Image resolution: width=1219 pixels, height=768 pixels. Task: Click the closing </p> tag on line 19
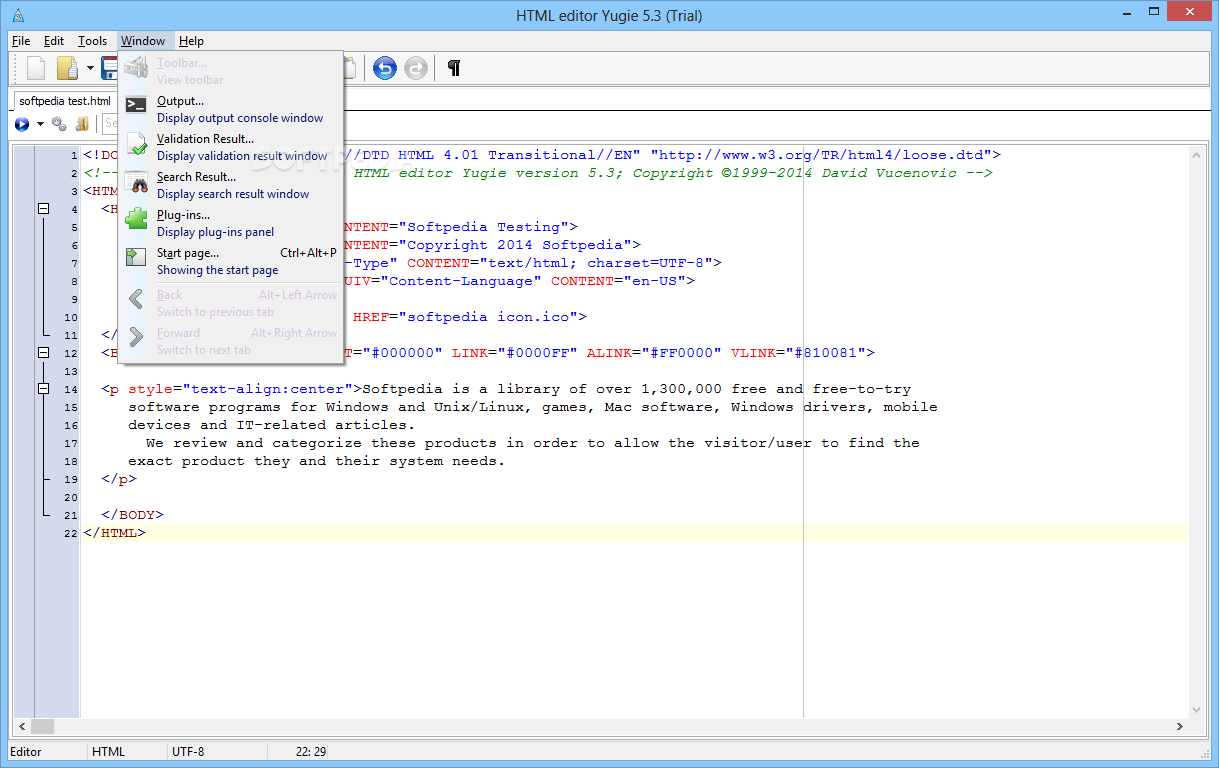[x=119, y=479]
